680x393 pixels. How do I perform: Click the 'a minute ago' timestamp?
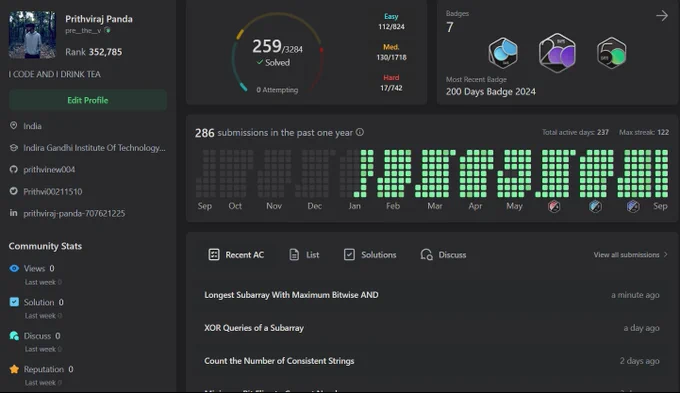click(635, 295)
